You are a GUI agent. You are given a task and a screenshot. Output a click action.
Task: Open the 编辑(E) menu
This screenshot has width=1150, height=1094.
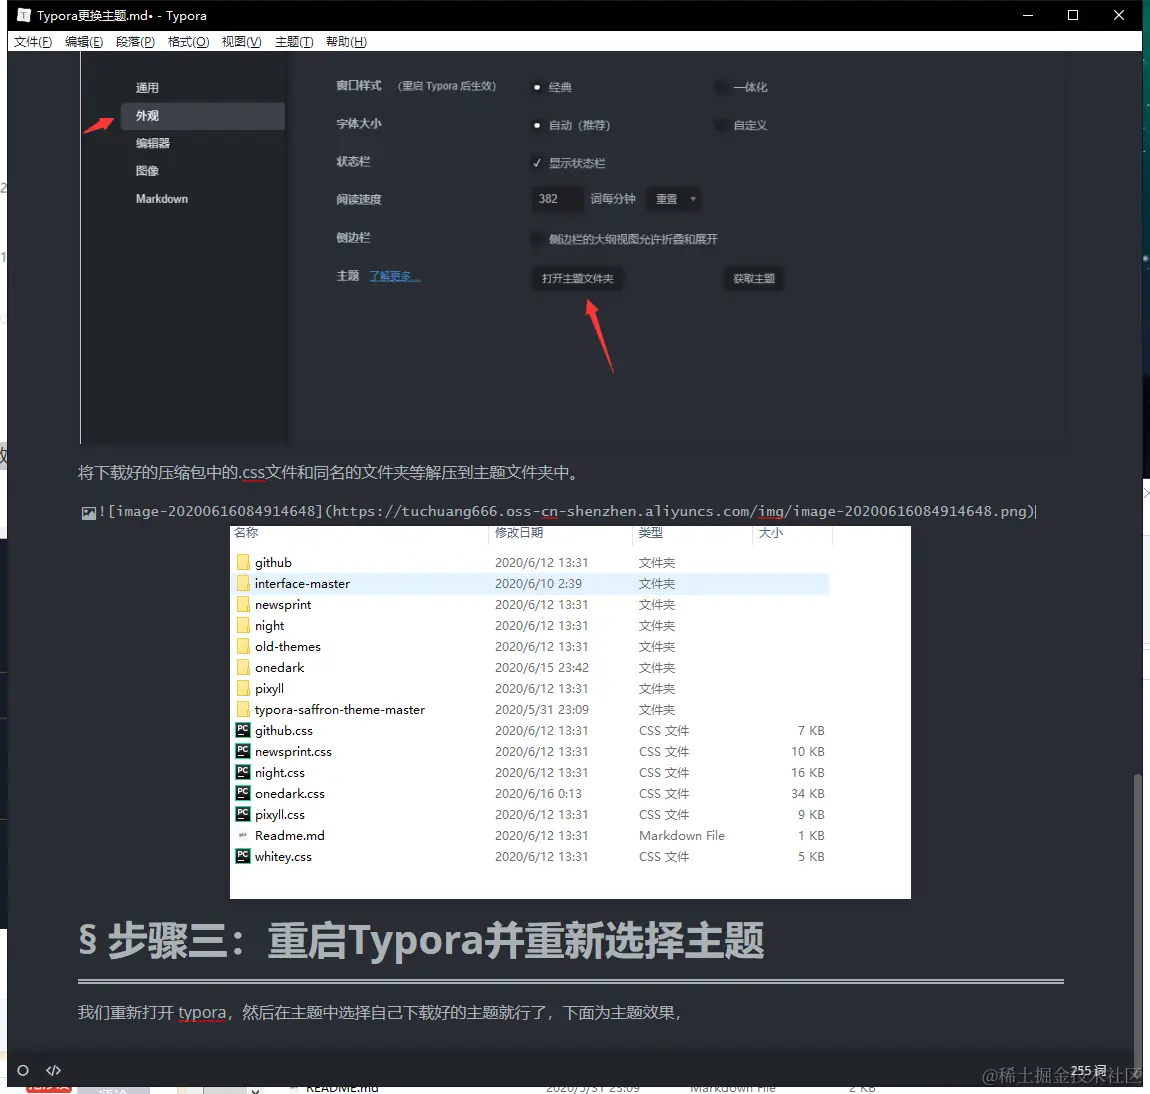[x=84, y=42]
